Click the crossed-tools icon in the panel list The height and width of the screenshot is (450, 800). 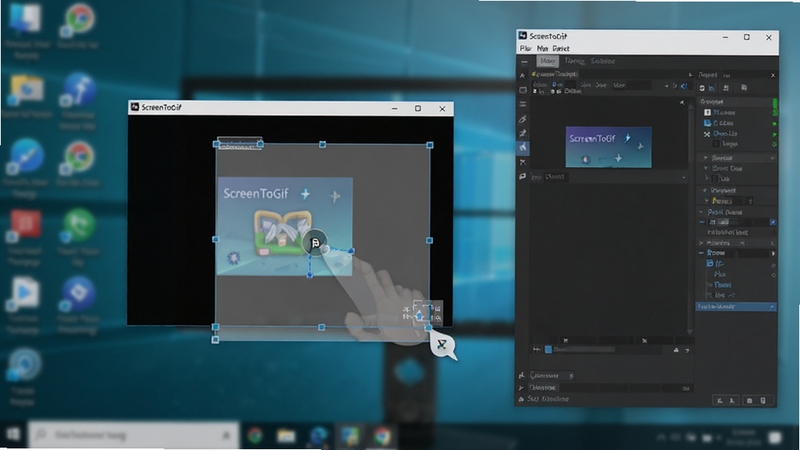click(x=707, y=134)
